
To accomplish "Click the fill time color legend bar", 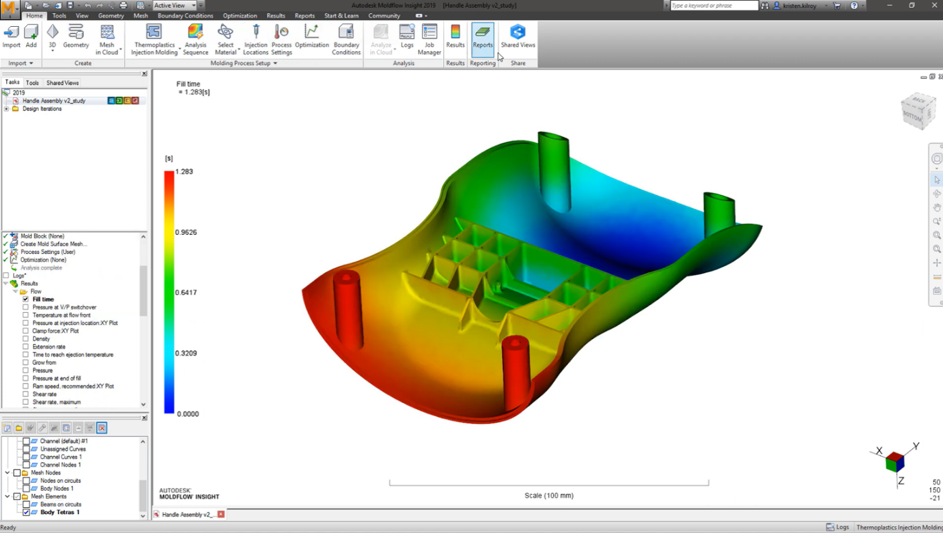I will [169, 292].
